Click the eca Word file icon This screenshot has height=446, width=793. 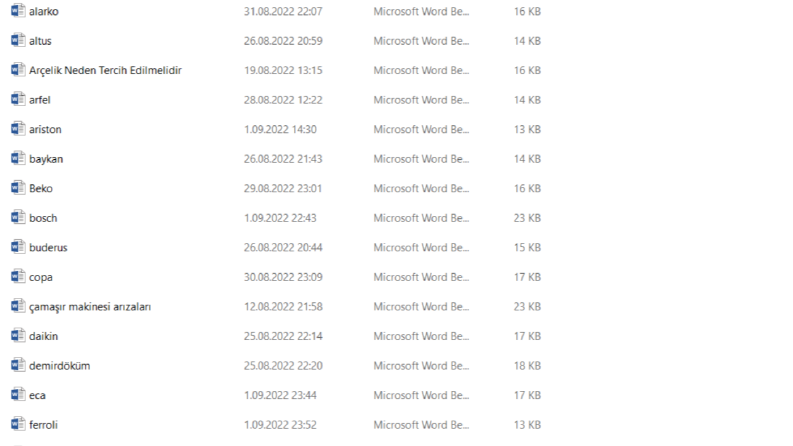tap(18, 394)
